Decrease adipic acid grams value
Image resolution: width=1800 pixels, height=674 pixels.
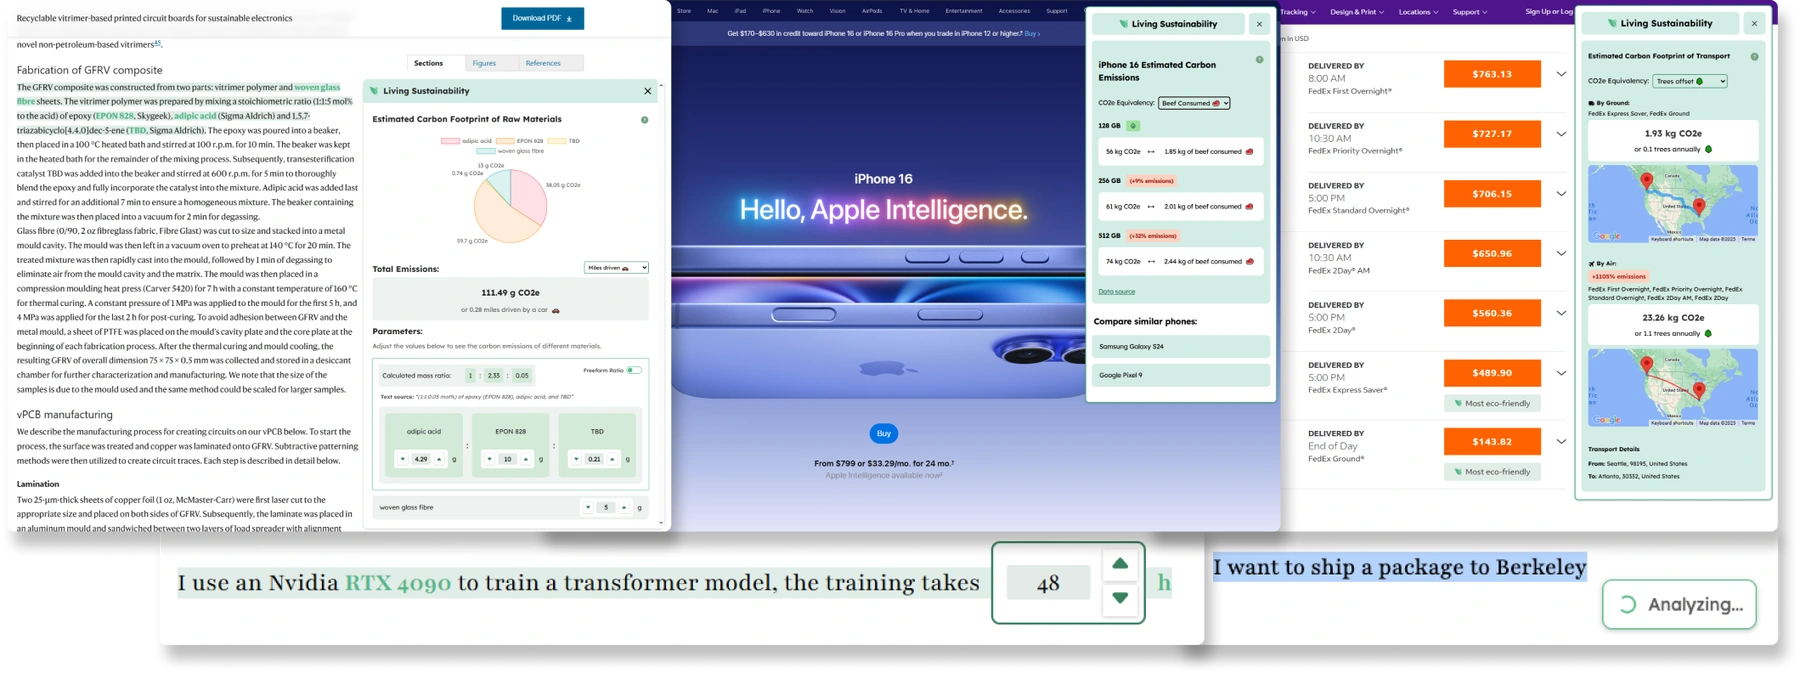tap(403, 460)
